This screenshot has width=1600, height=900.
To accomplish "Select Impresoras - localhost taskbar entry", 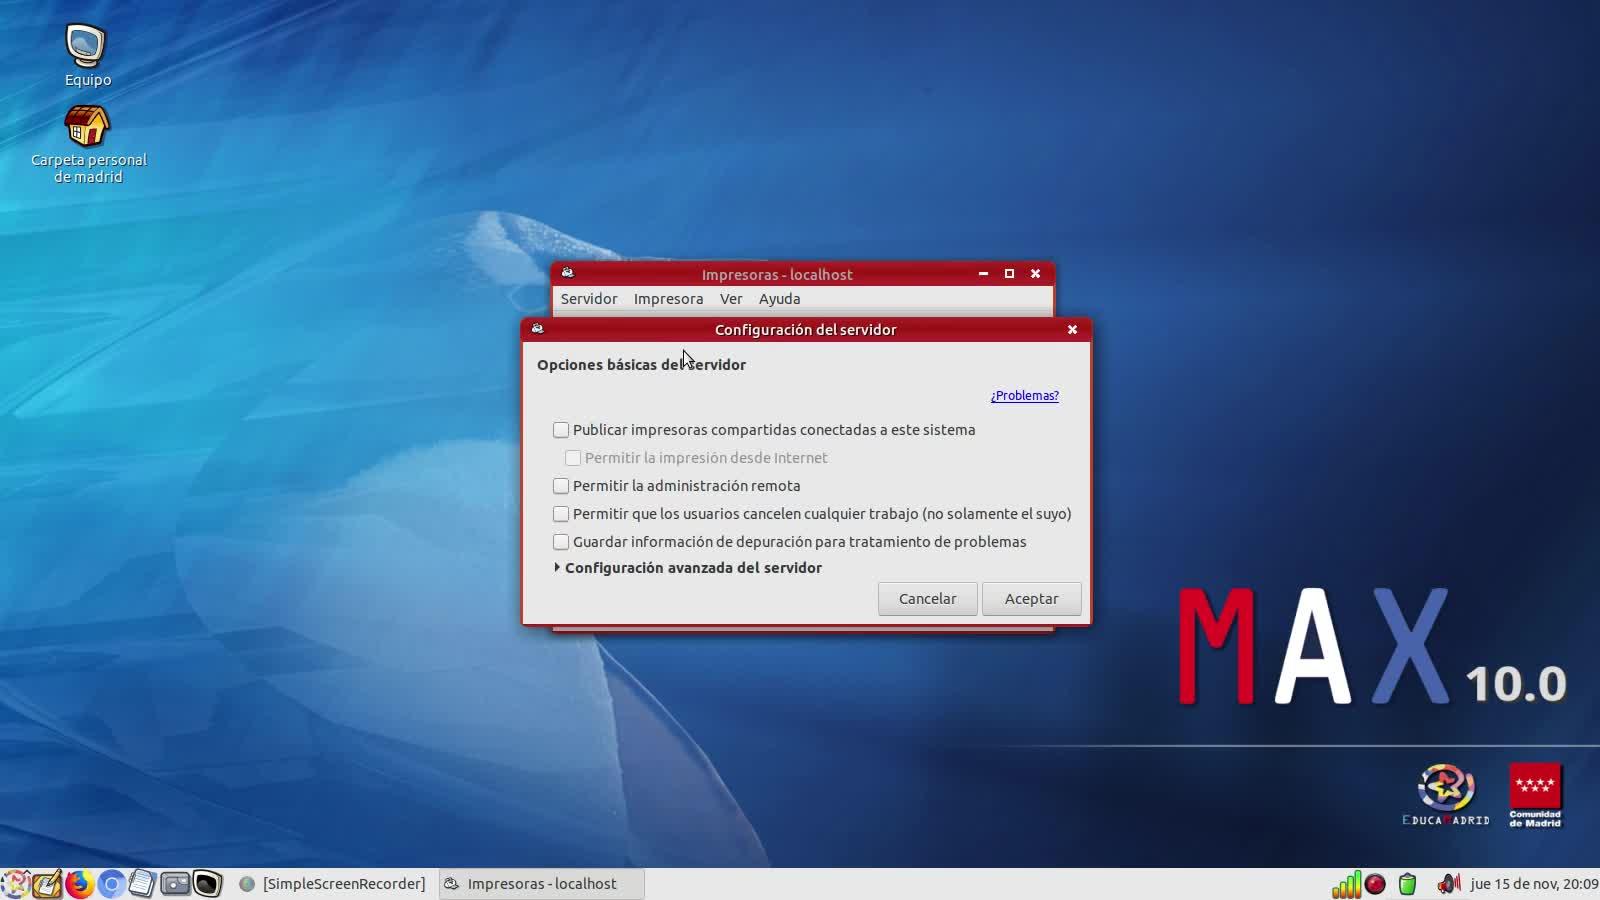I will [541, 884].
